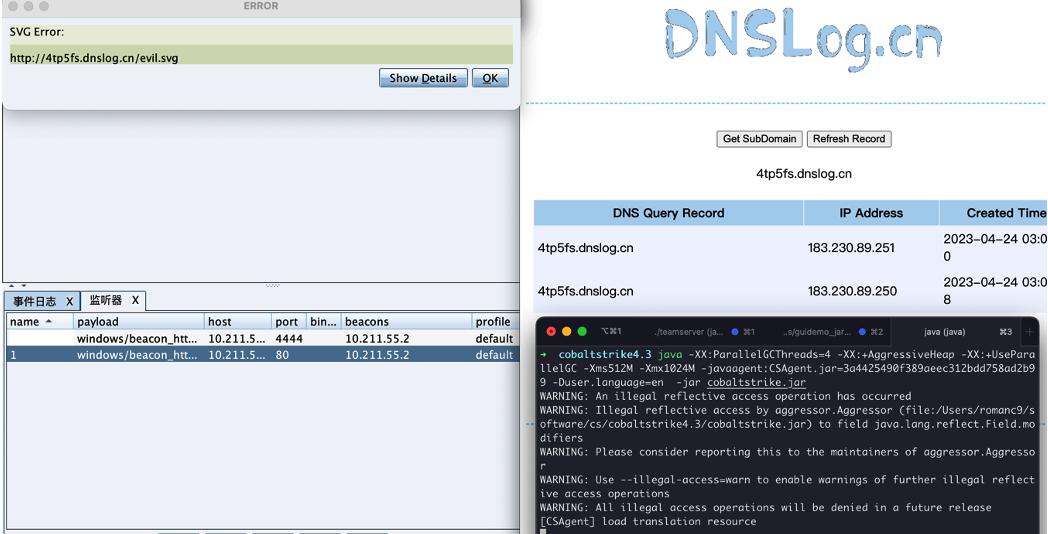Click the Get SubDomain button
The image size is (1048, 534).
760,139
